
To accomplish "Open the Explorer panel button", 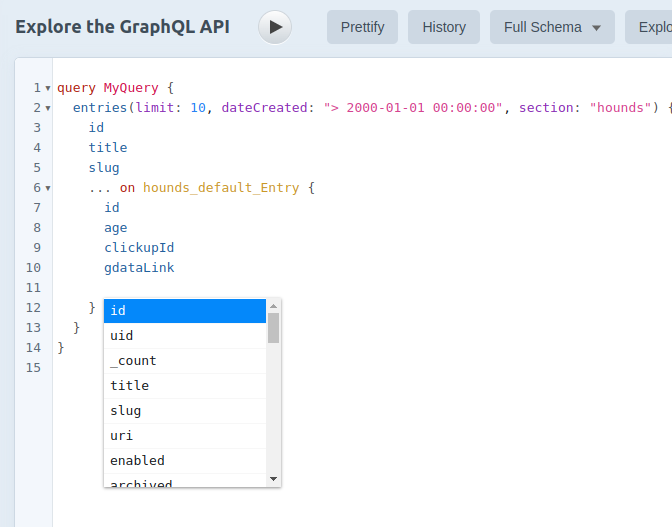I will [649, 27].
